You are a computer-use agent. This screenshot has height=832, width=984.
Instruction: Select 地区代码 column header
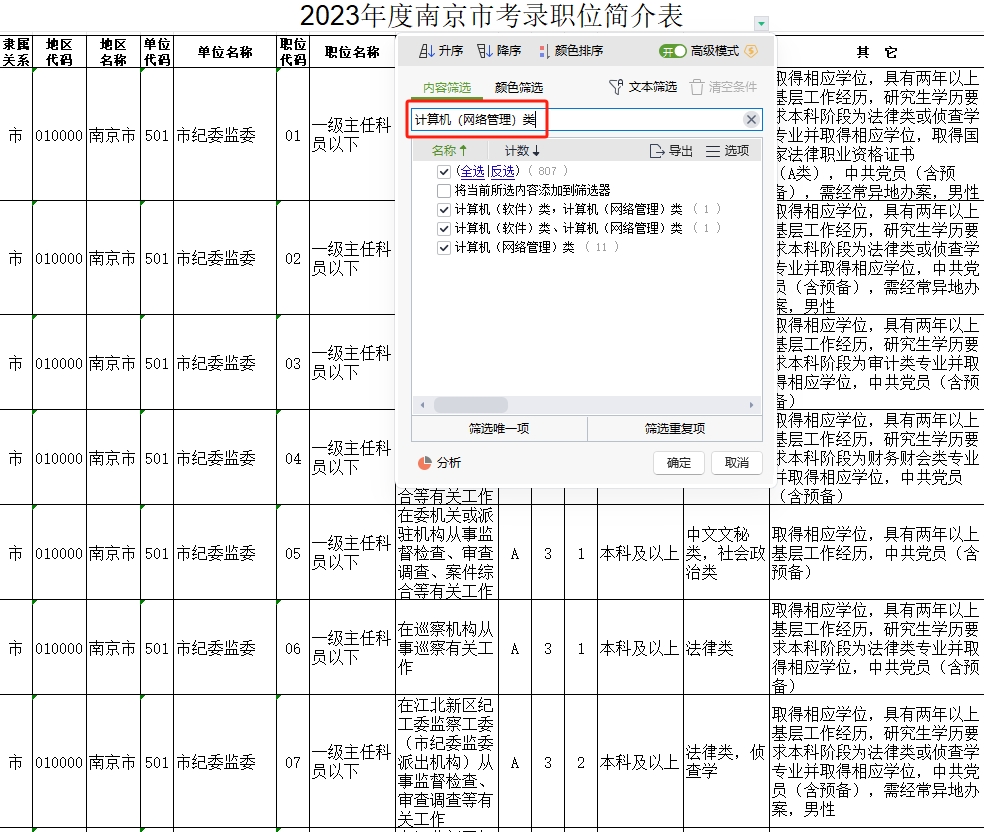(59, 51)
